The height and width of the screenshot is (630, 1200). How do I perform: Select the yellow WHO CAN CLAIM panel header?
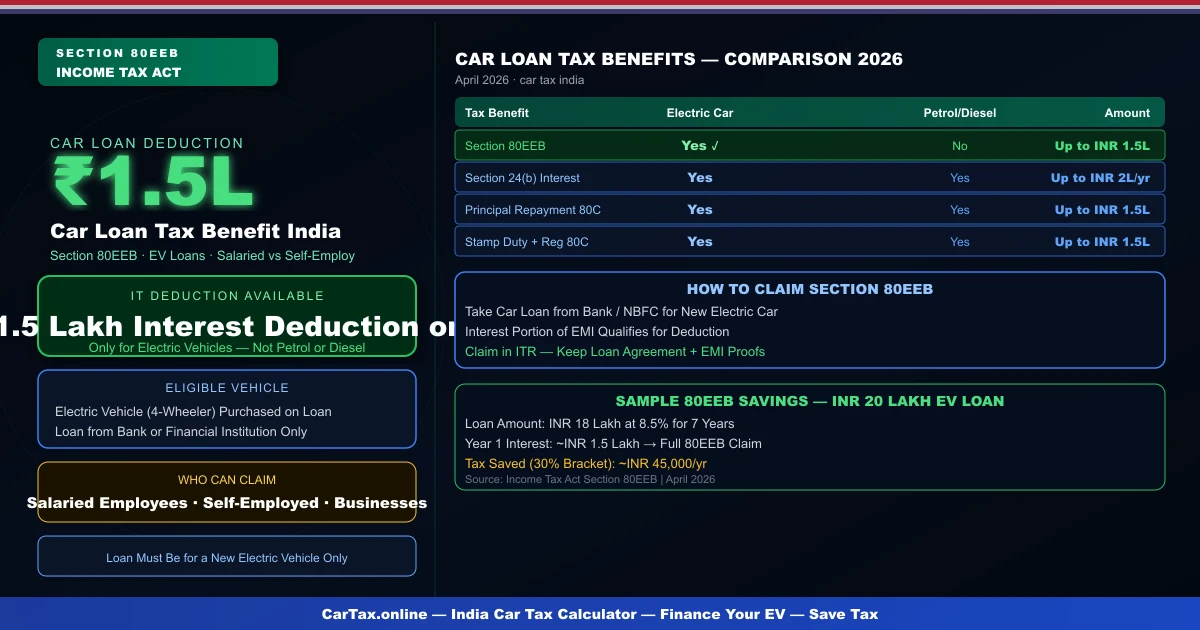[227, 480]
